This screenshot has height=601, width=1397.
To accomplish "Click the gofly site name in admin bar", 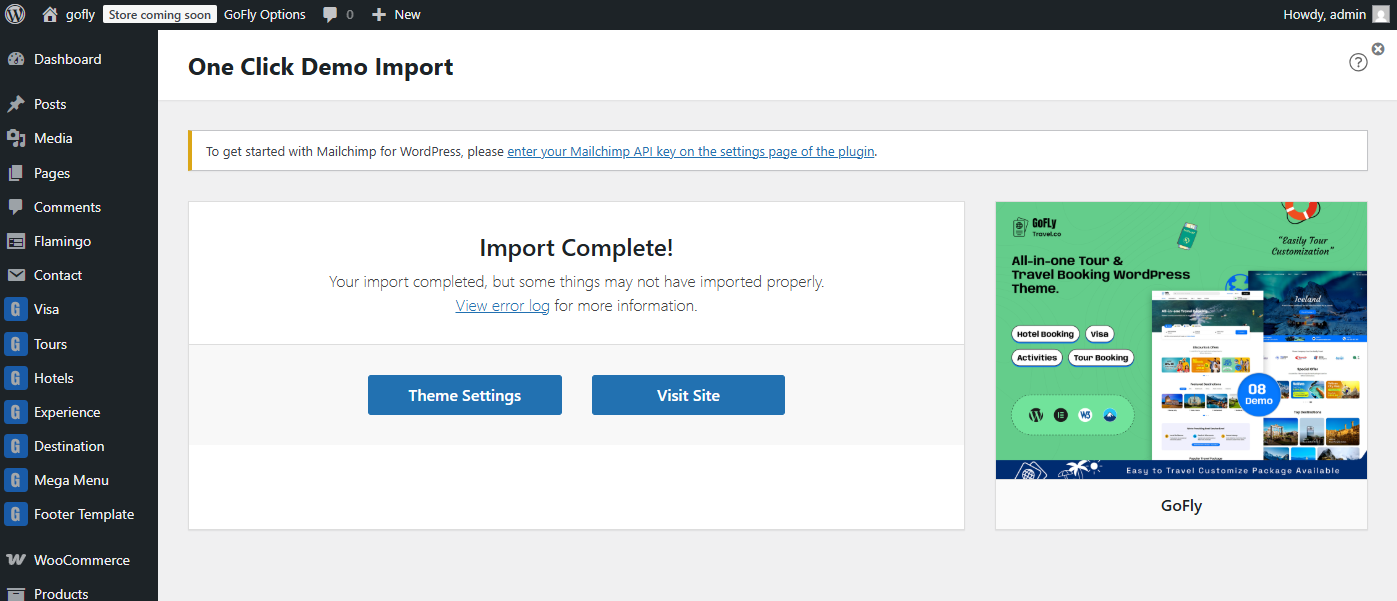I will pos(80,14).
